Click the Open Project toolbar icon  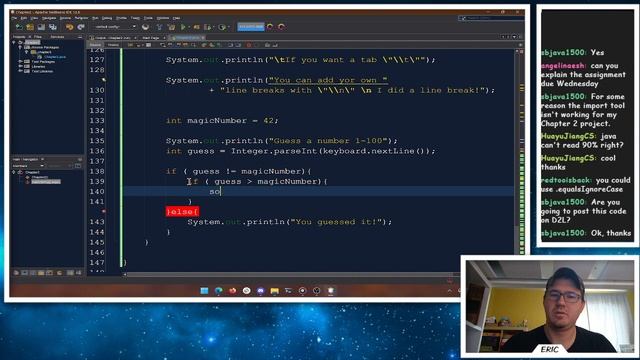pyautogui.click(x=41, y=27)
